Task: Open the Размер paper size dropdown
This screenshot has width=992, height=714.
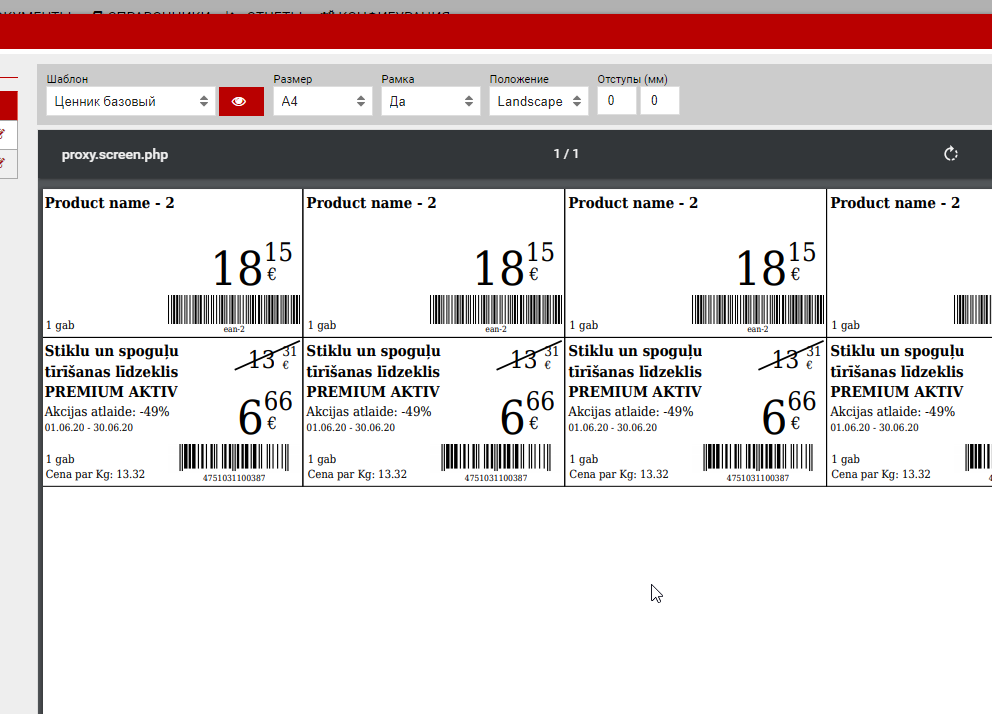Action: 323,101
